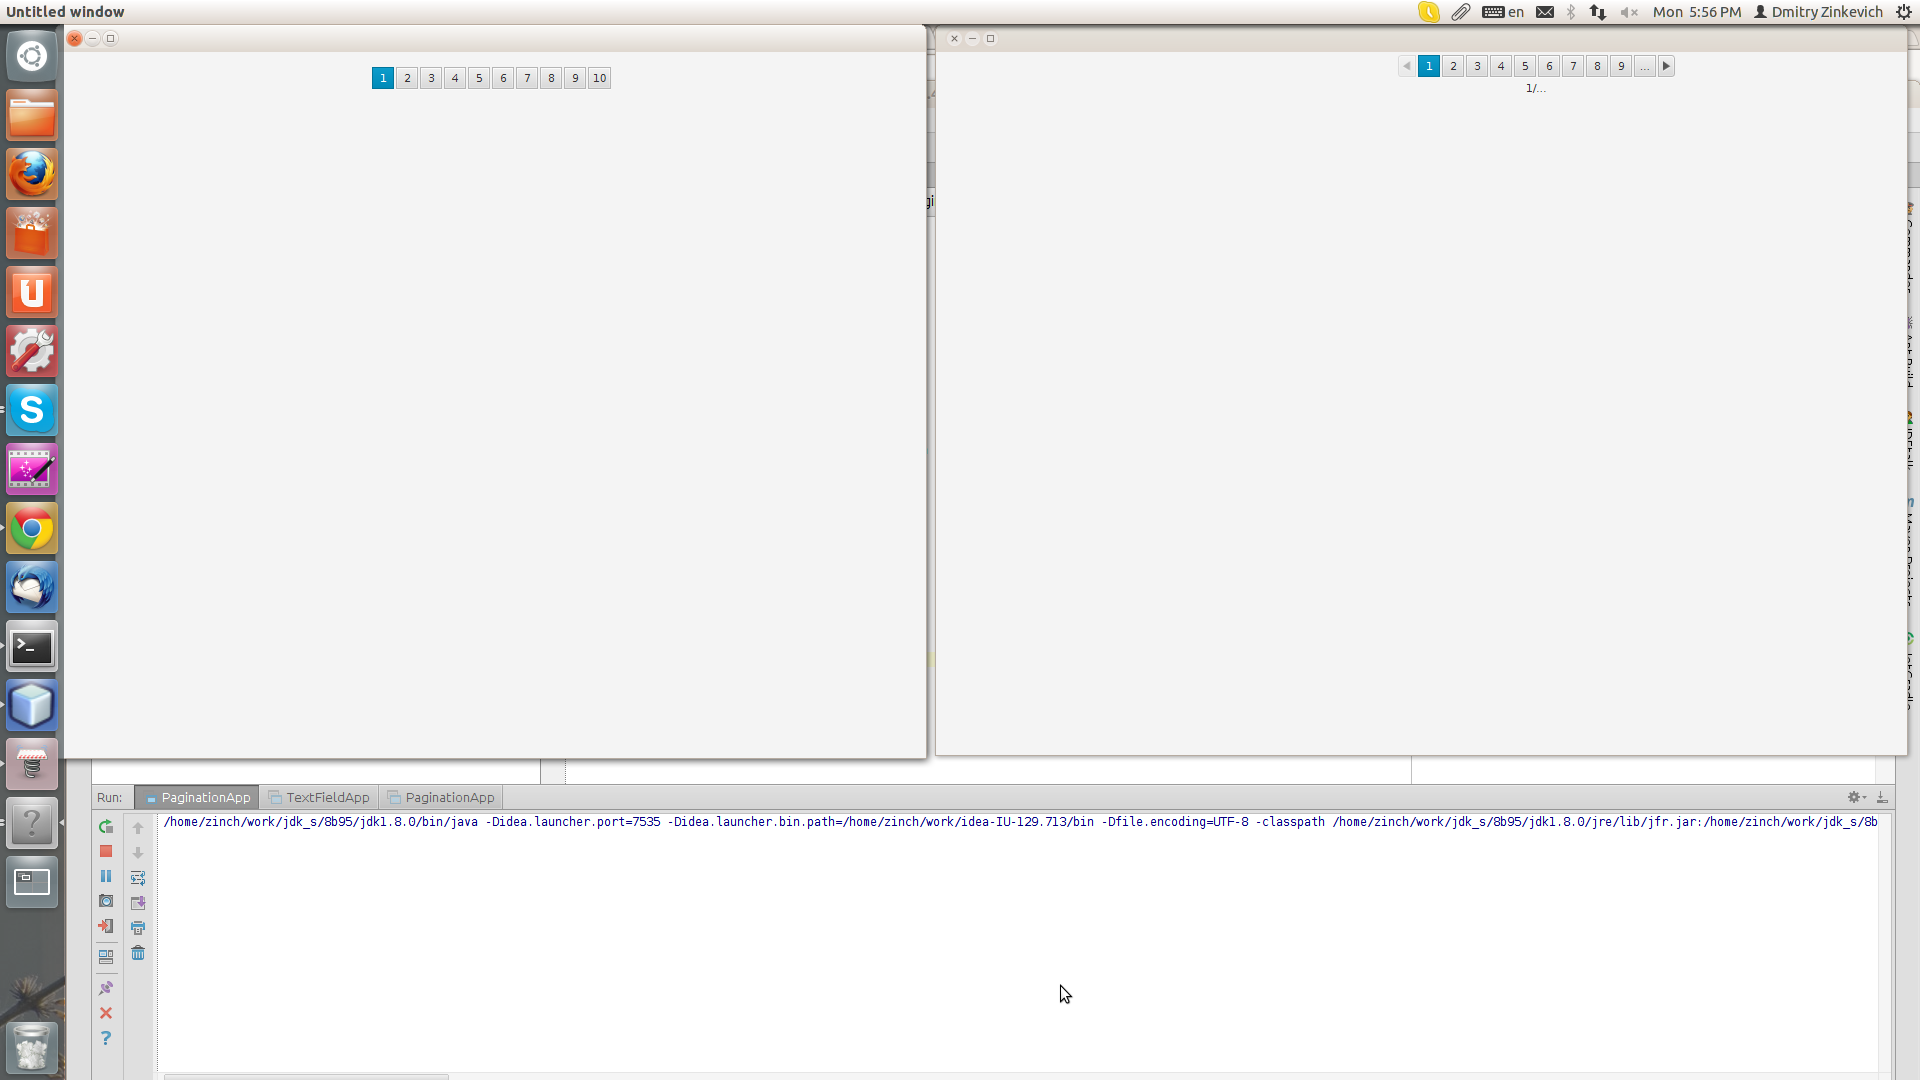The width and height of the screenshot is (1920, 1080).
Task: Pause program output using the pause icon
Action: tap(106, 877)
